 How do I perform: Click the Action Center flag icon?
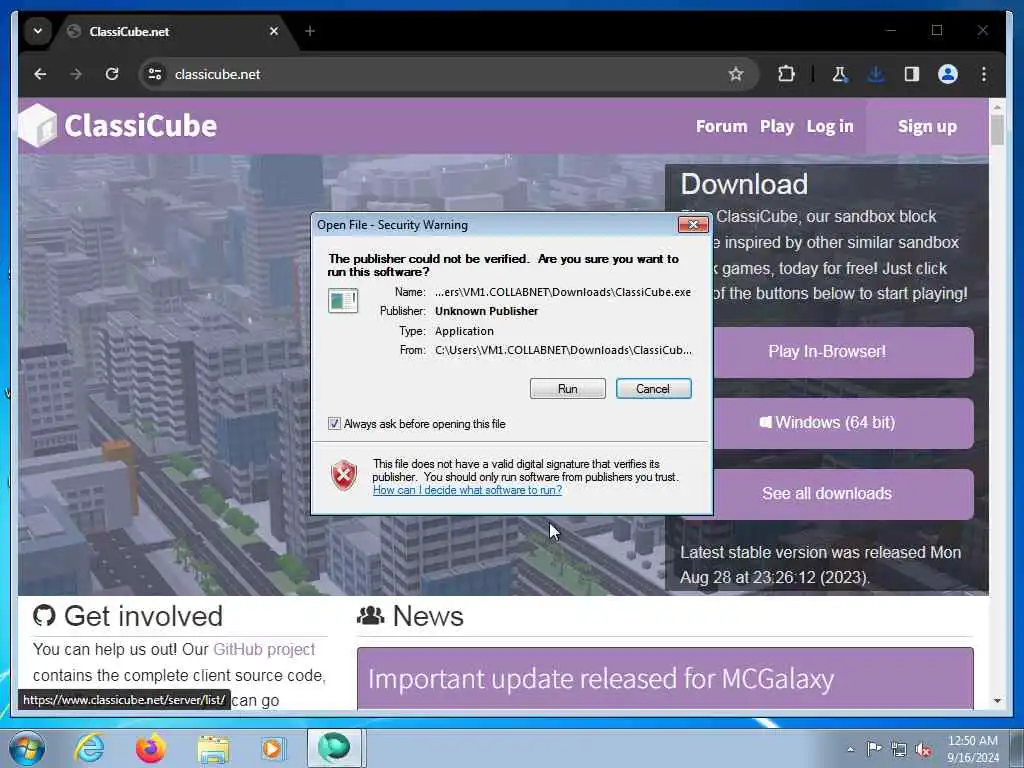(874, 748)
